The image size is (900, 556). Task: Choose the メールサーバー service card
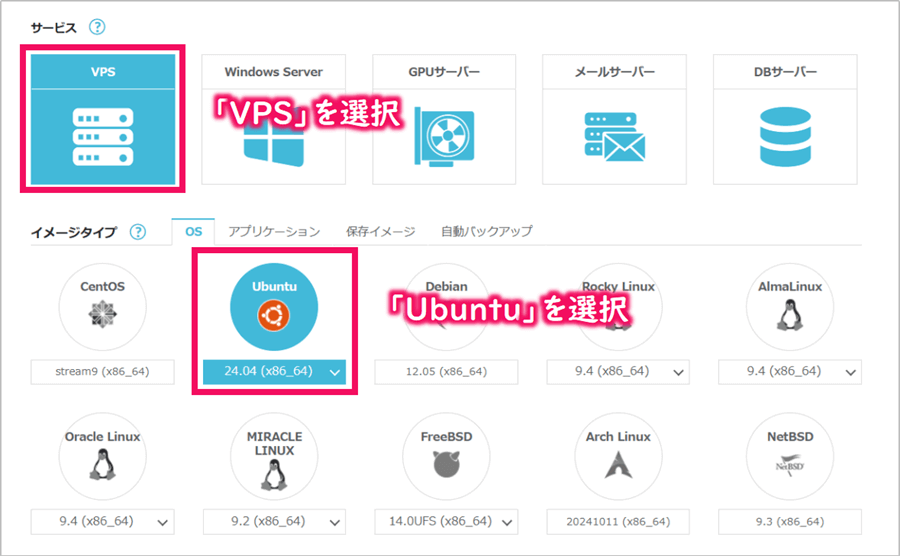pyautogui.click(x=614, y=119)
